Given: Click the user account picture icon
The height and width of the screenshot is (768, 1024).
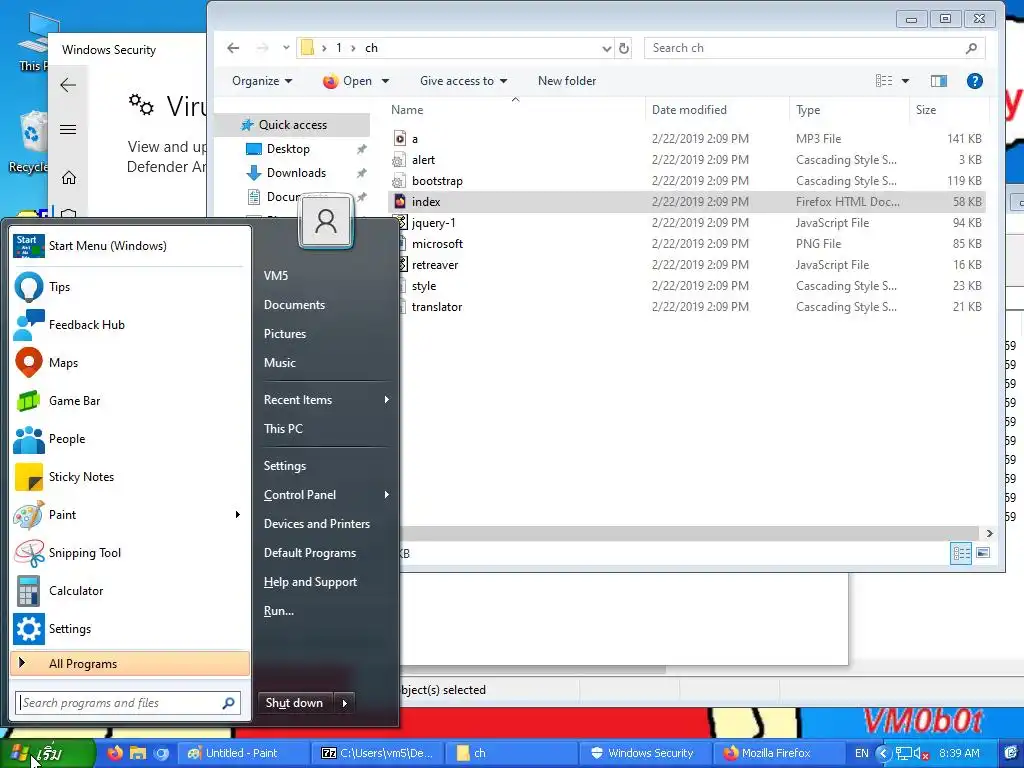Looking at the screenshot, I should pos(326,222).
